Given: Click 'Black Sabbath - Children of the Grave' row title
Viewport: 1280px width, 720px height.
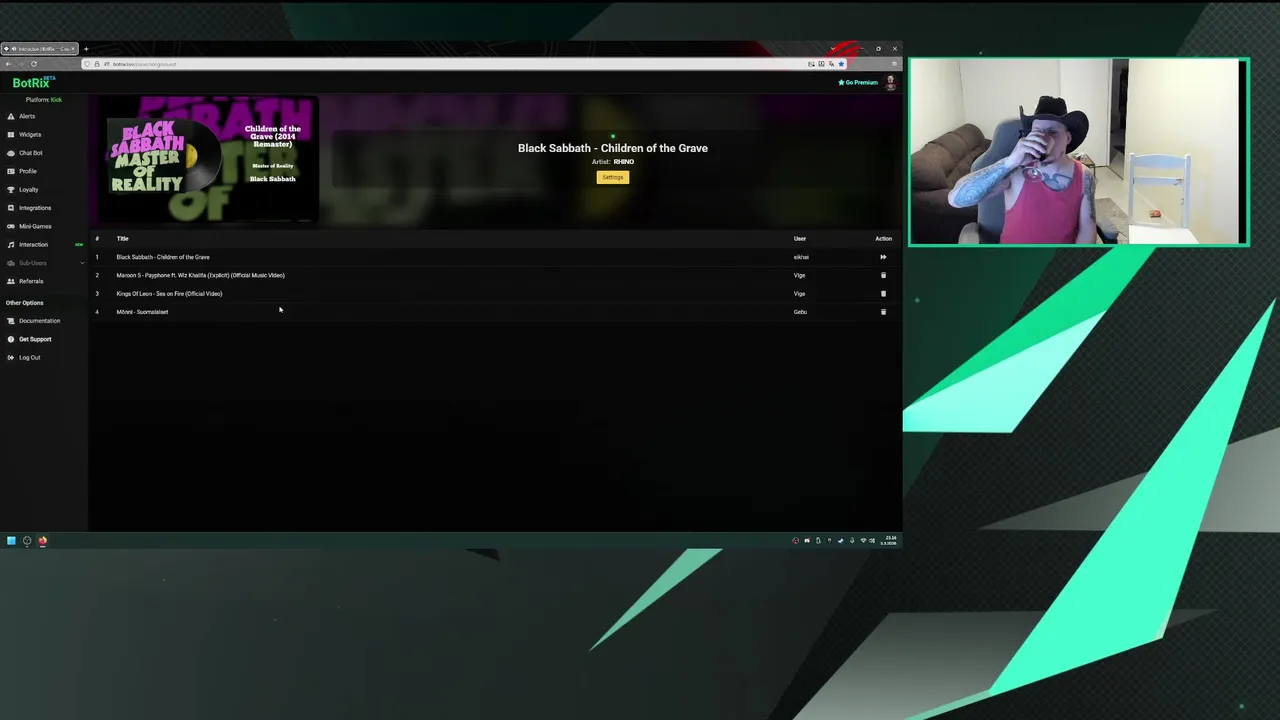Looking at the screenshot, I should 163,257.
